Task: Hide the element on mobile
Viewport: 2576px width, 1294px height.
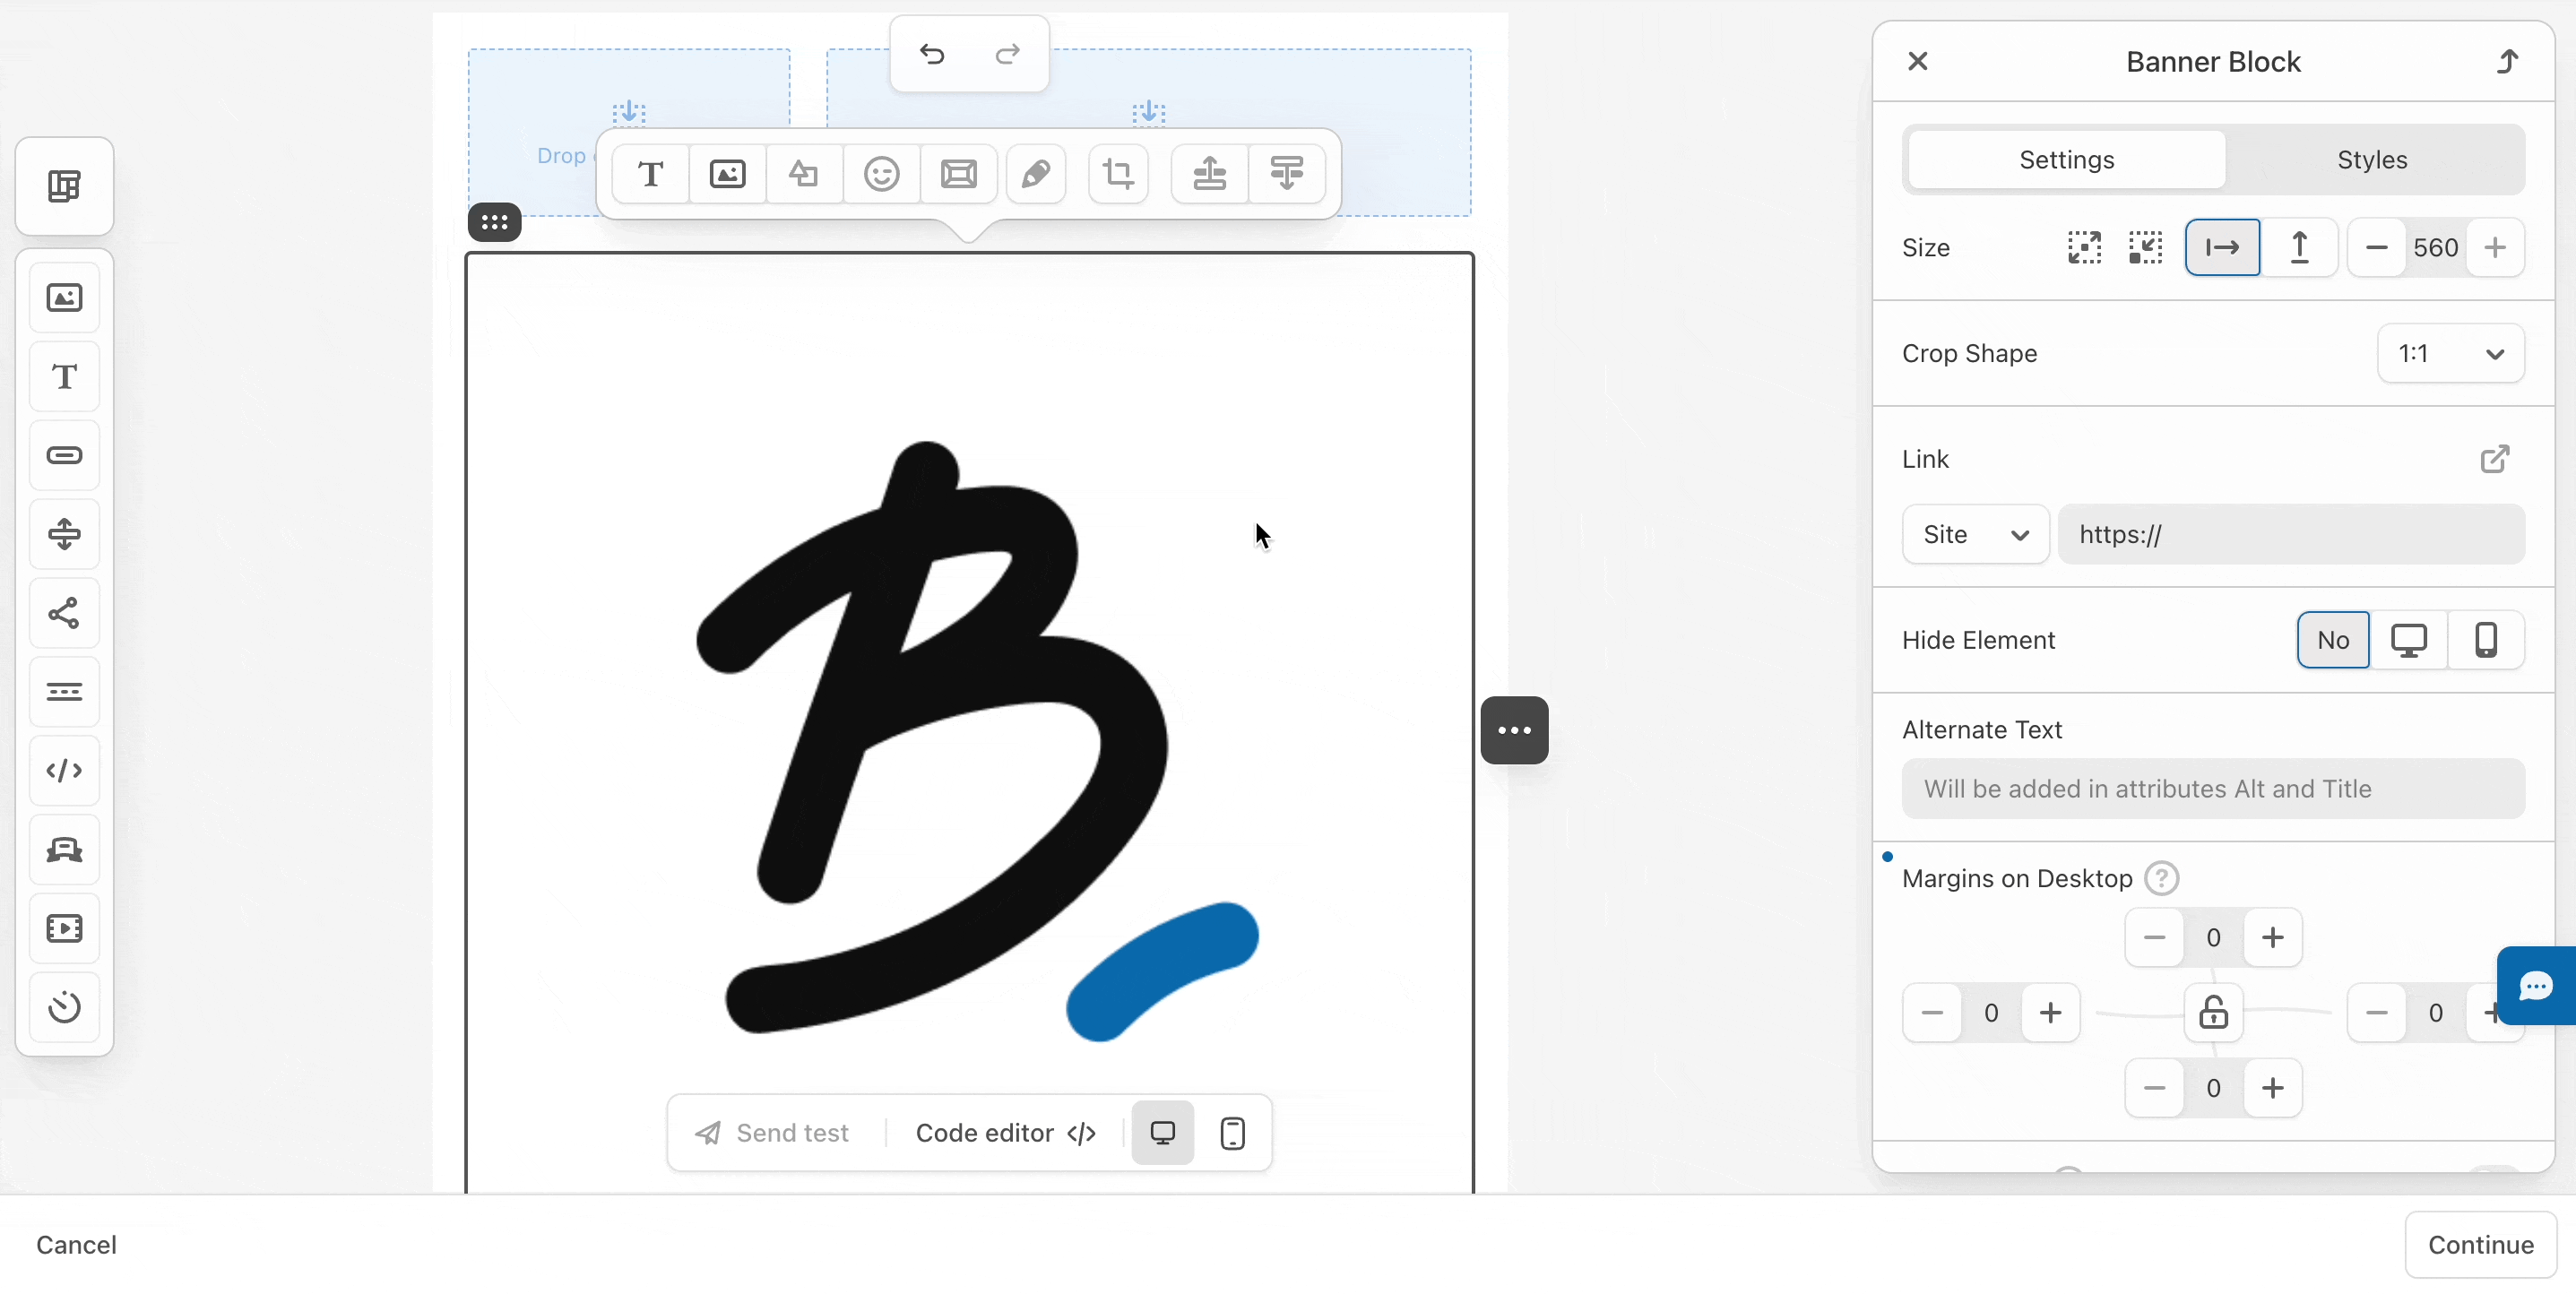Action: tap(2485, 640)
